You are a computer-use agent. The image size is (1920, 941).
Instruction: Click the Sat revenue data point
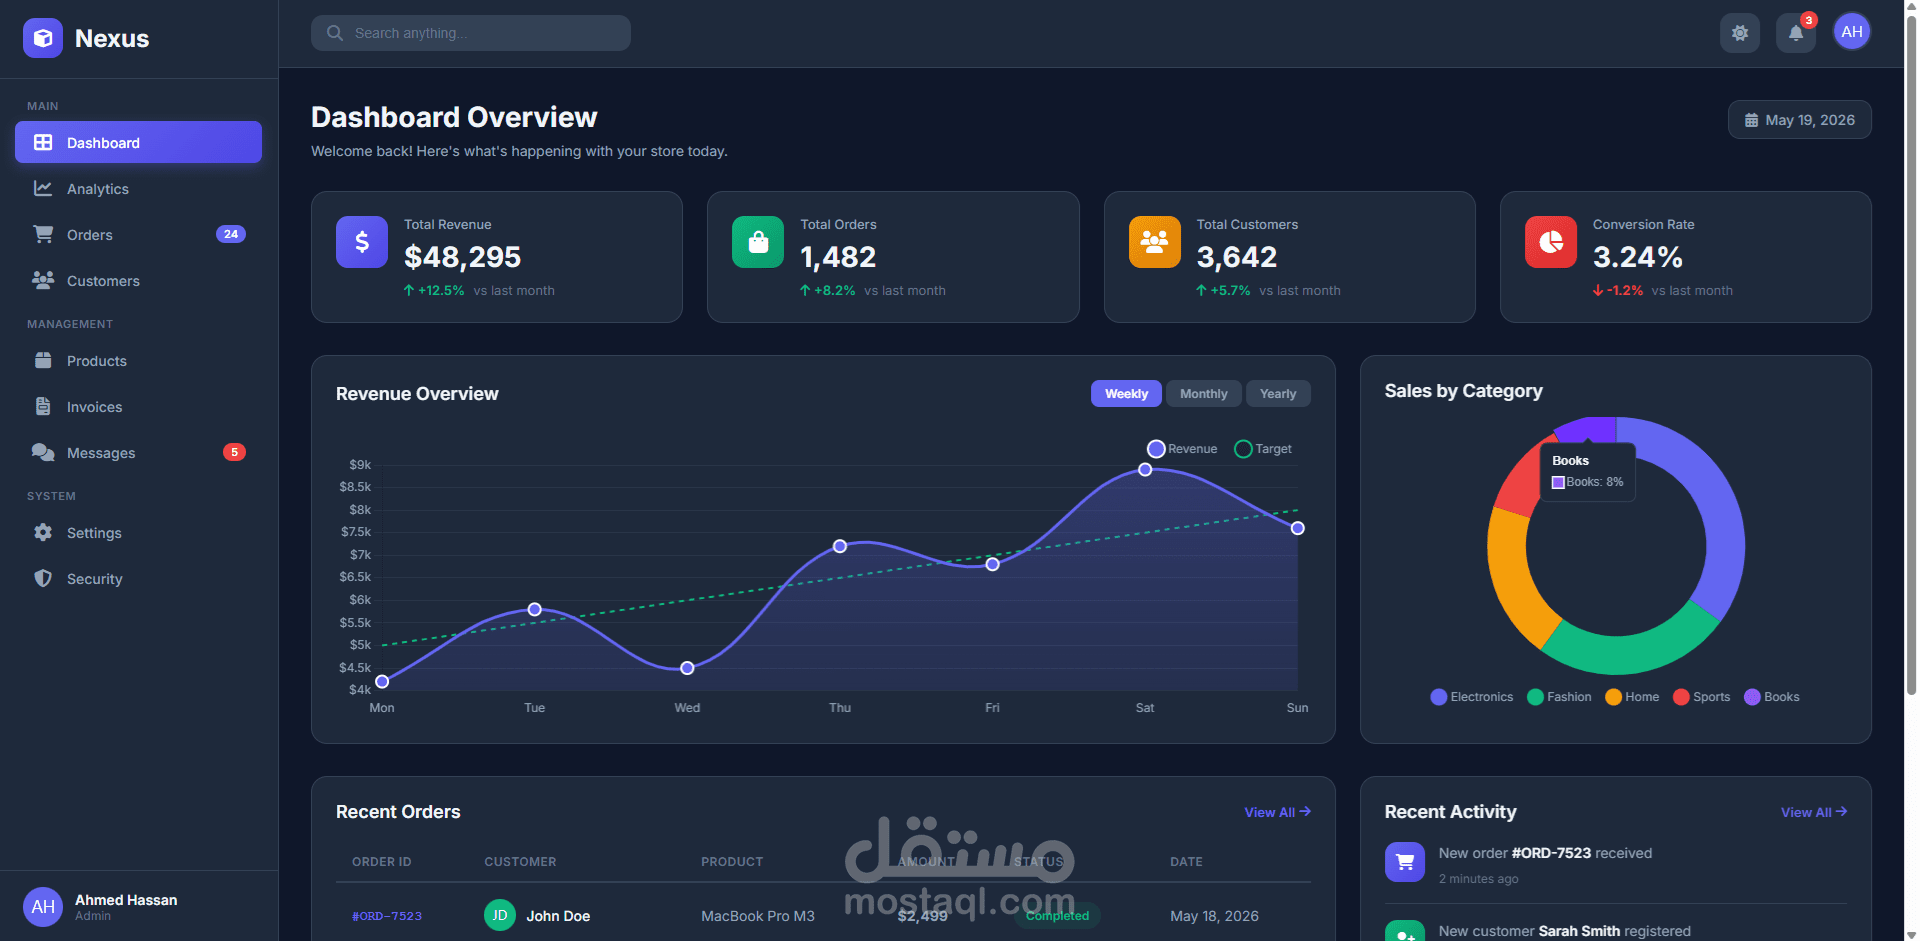point(1145,469)
